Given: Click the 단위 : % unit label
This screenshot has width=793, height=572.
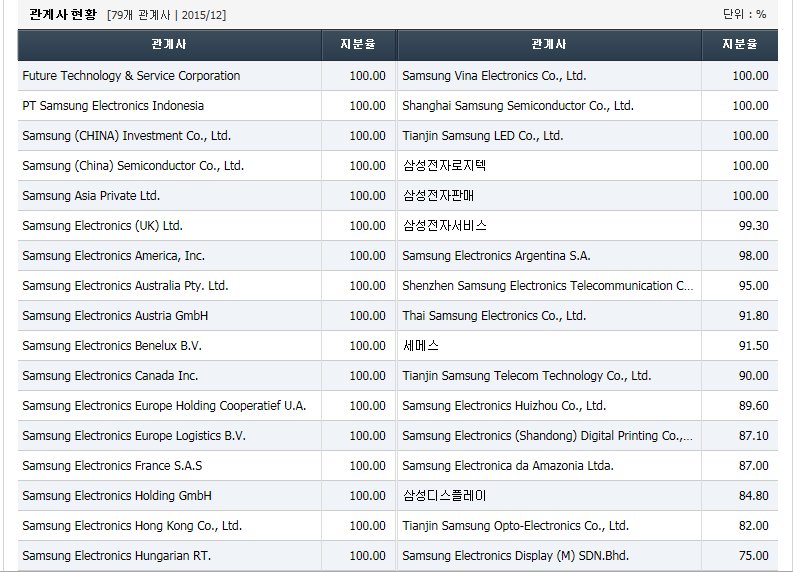Looking at the screenshot, I should pyautogui.click(x=744, y=14).
